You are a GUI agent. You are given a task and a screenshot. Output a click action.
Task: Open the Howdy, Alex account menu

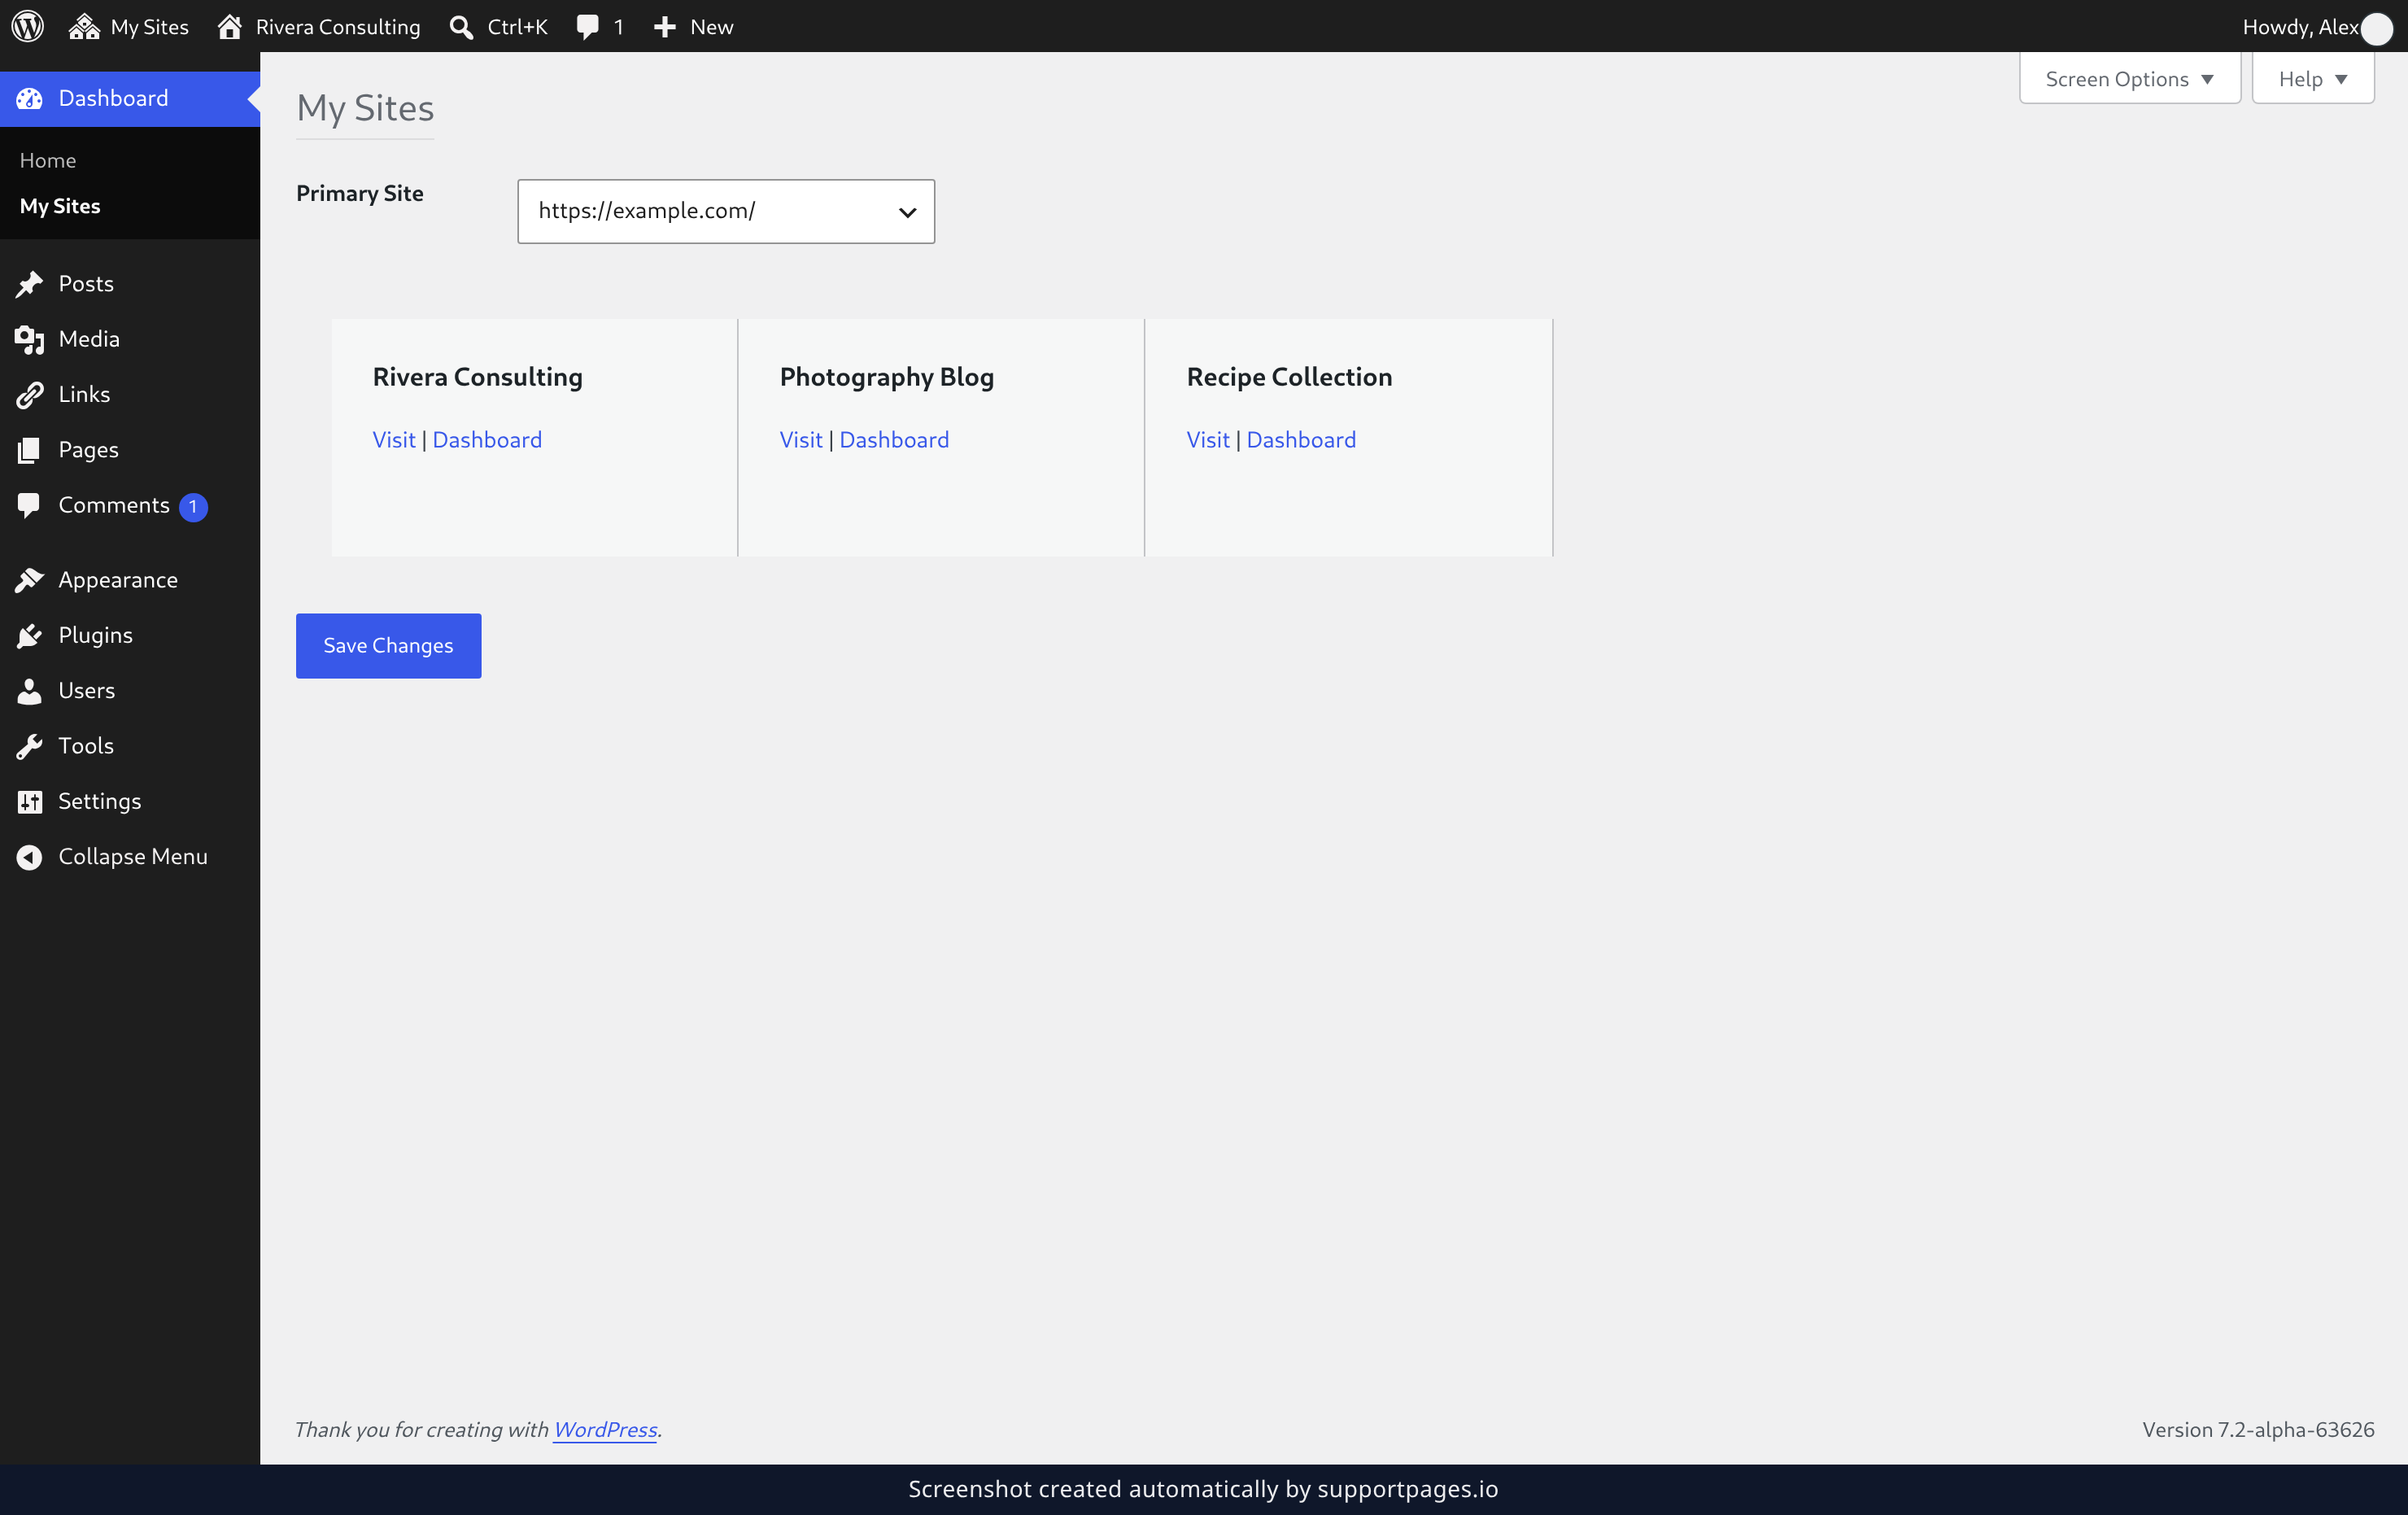click(2317, 27)
